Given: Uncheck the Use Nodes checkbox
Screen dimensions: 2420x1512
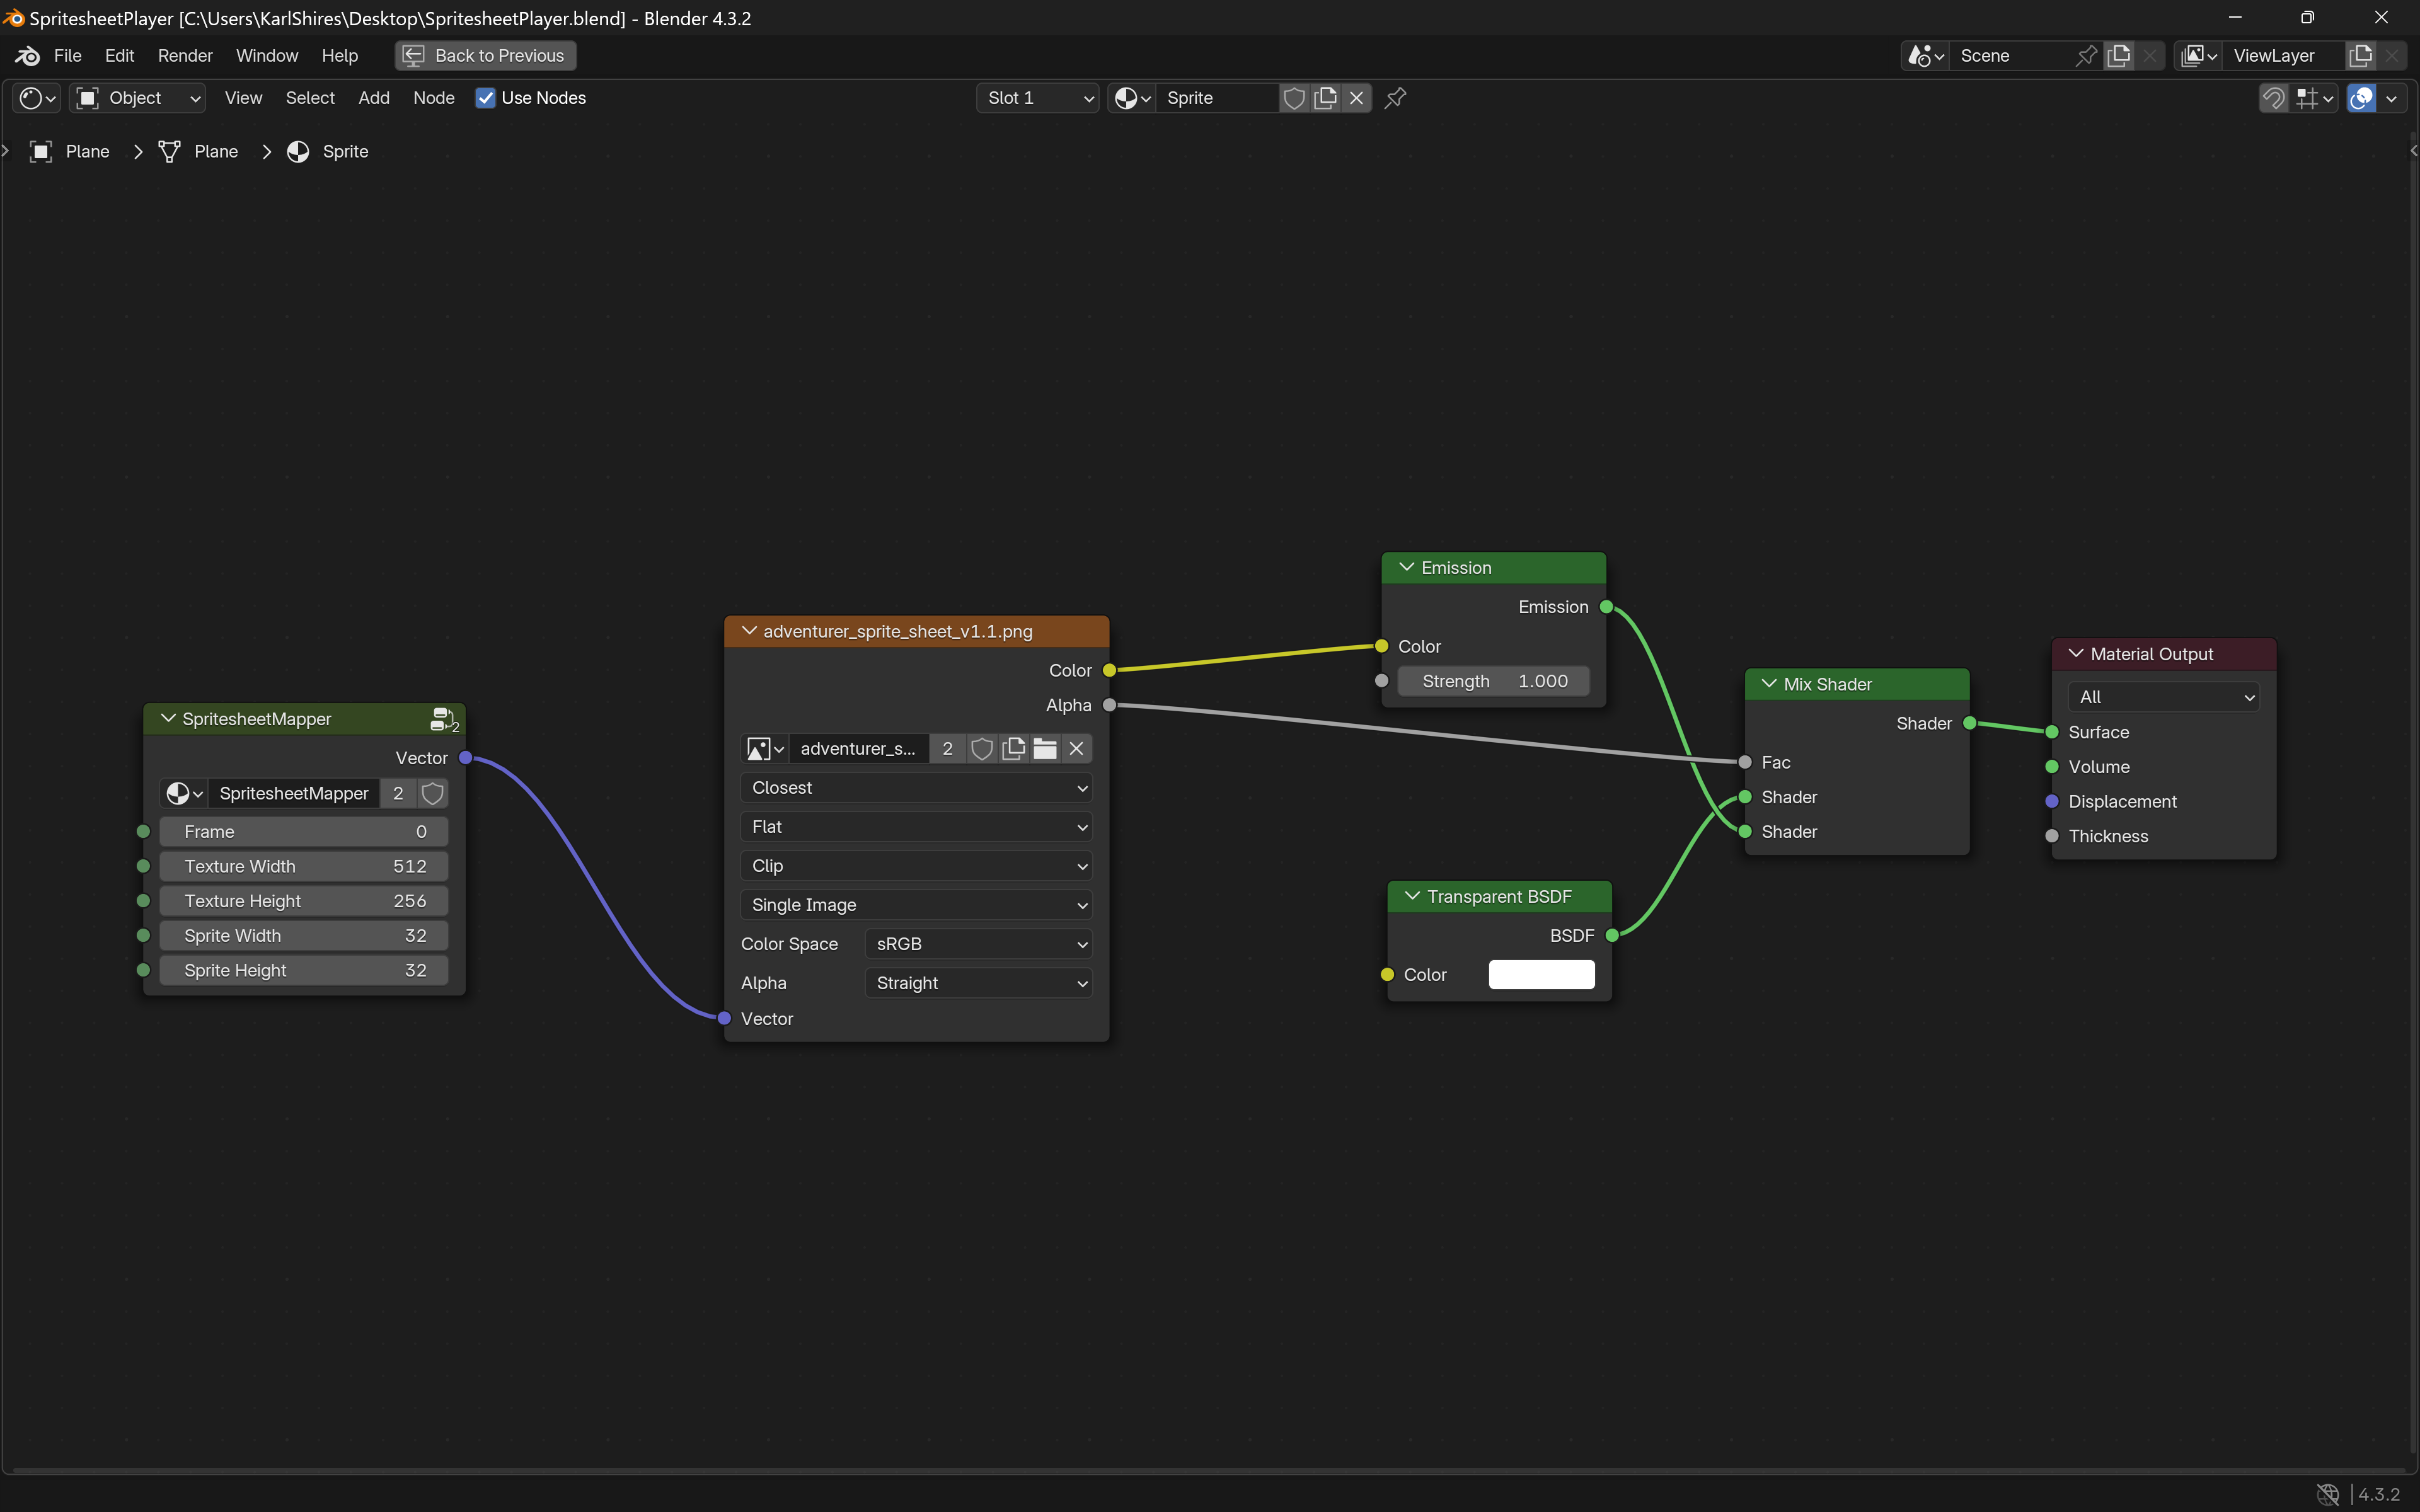Looking at the screenshot, I should point(485,98).
